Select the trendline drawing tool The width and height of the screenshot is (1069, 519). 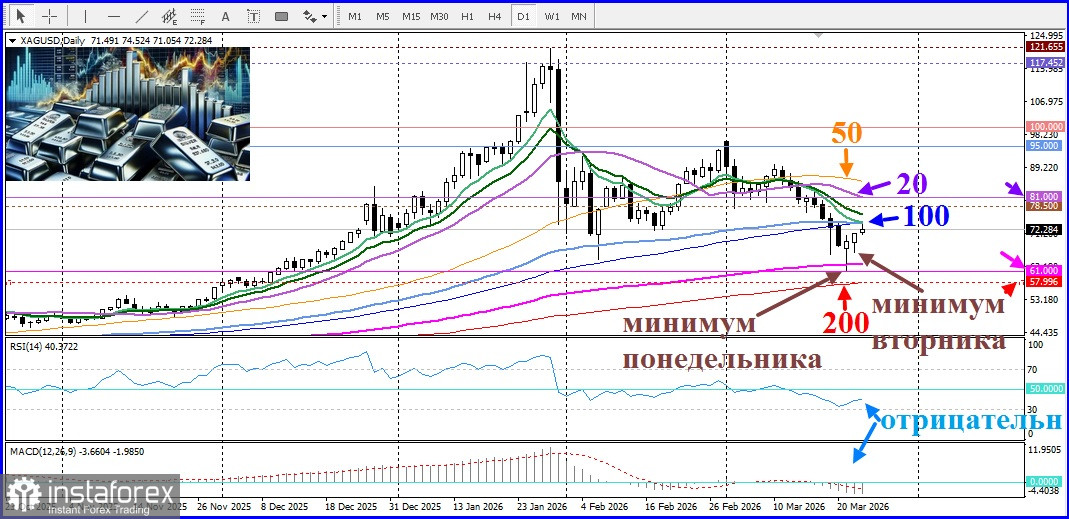142,16
